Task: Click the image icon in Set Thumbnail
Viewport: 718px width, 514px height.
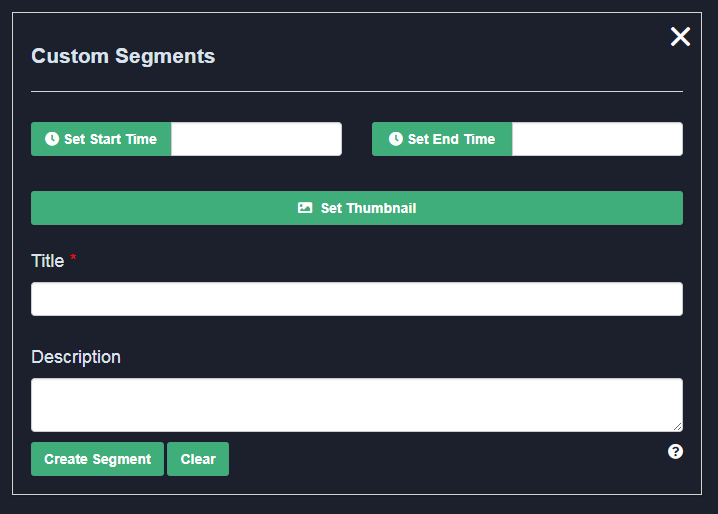Action: [x=305, y=208]
